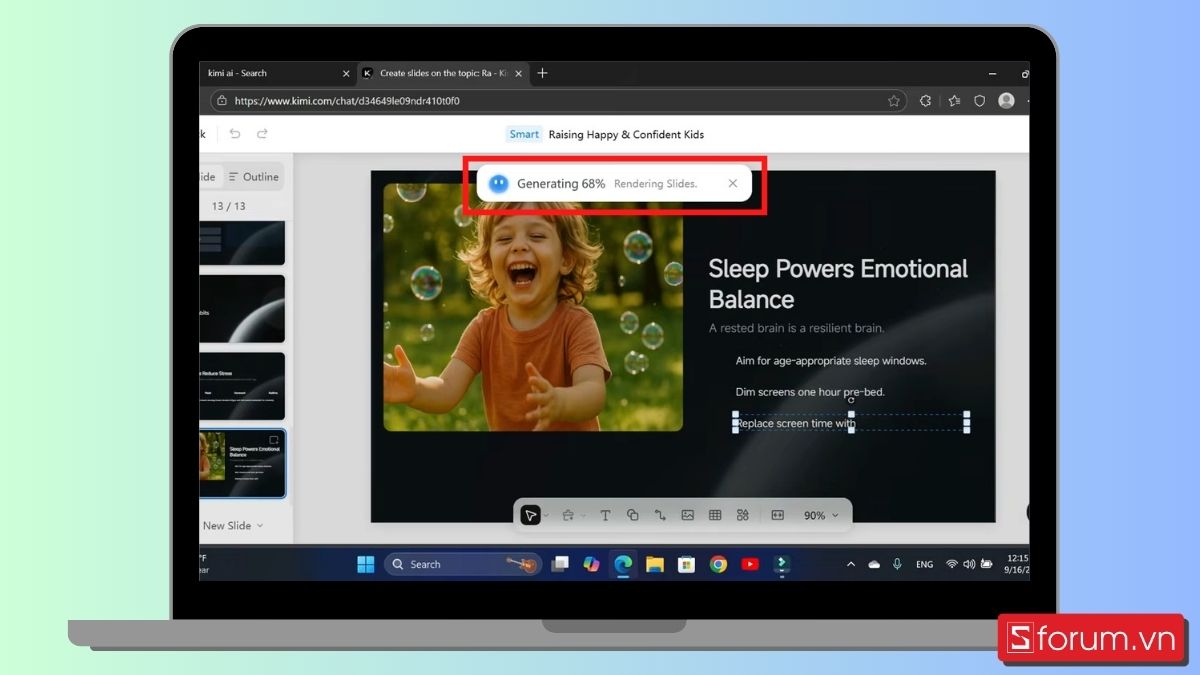Screen dimensions: 1200x675
Task: Click the volume speaker tray icon
Action: [969, 564]
